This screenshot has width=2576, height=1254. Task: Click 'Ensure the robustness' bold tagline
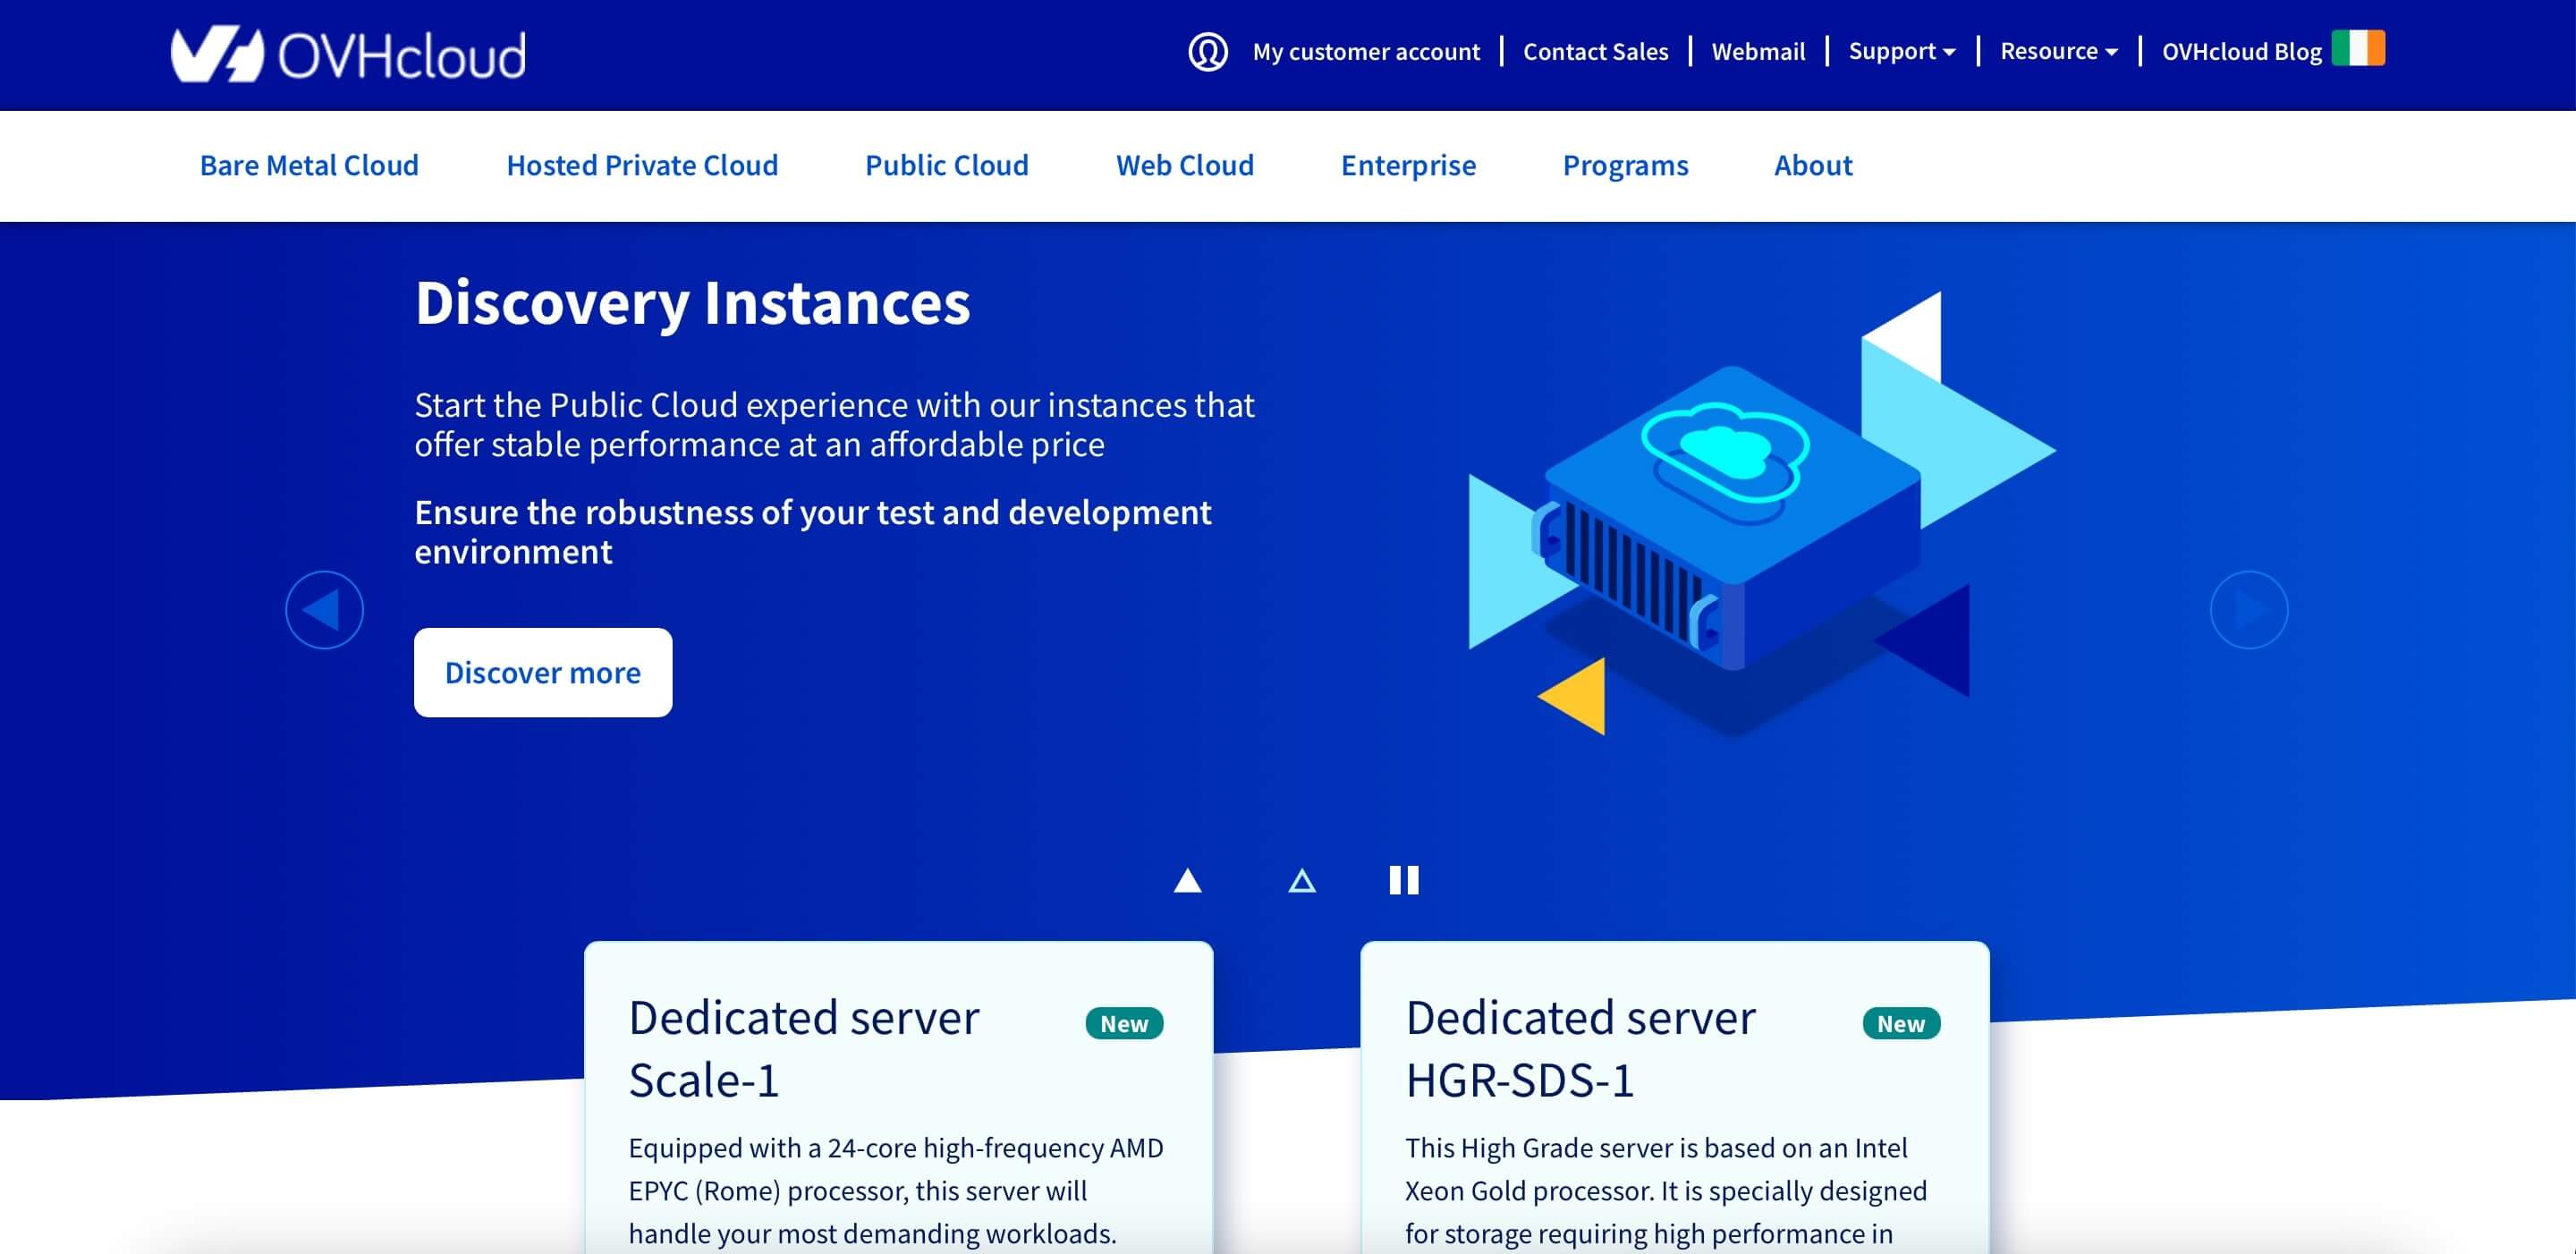click(812, 532)
